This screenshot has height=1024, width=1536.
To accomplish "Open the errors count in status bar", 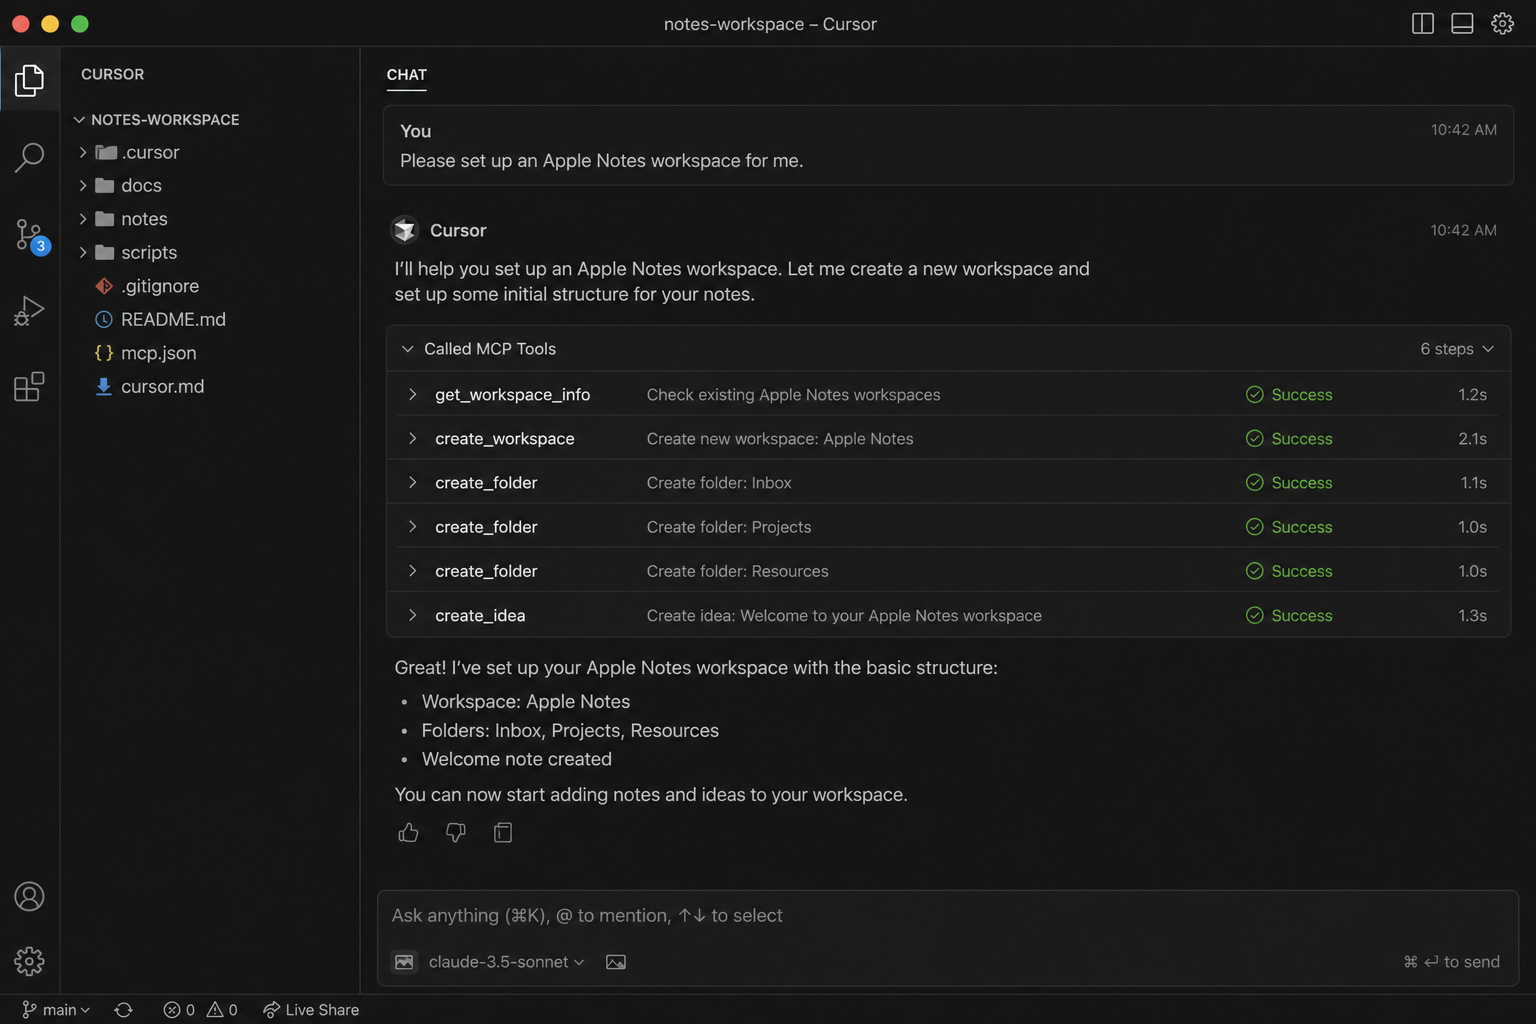I will pos(179,1010).
